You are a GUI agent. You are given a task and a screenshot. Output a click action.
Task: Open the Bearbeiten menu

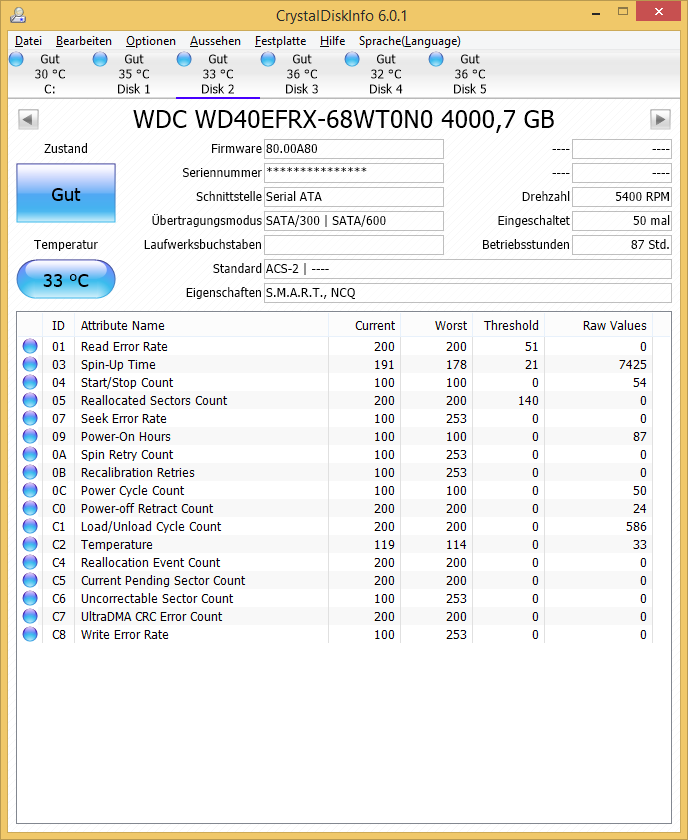coord(84,41)
